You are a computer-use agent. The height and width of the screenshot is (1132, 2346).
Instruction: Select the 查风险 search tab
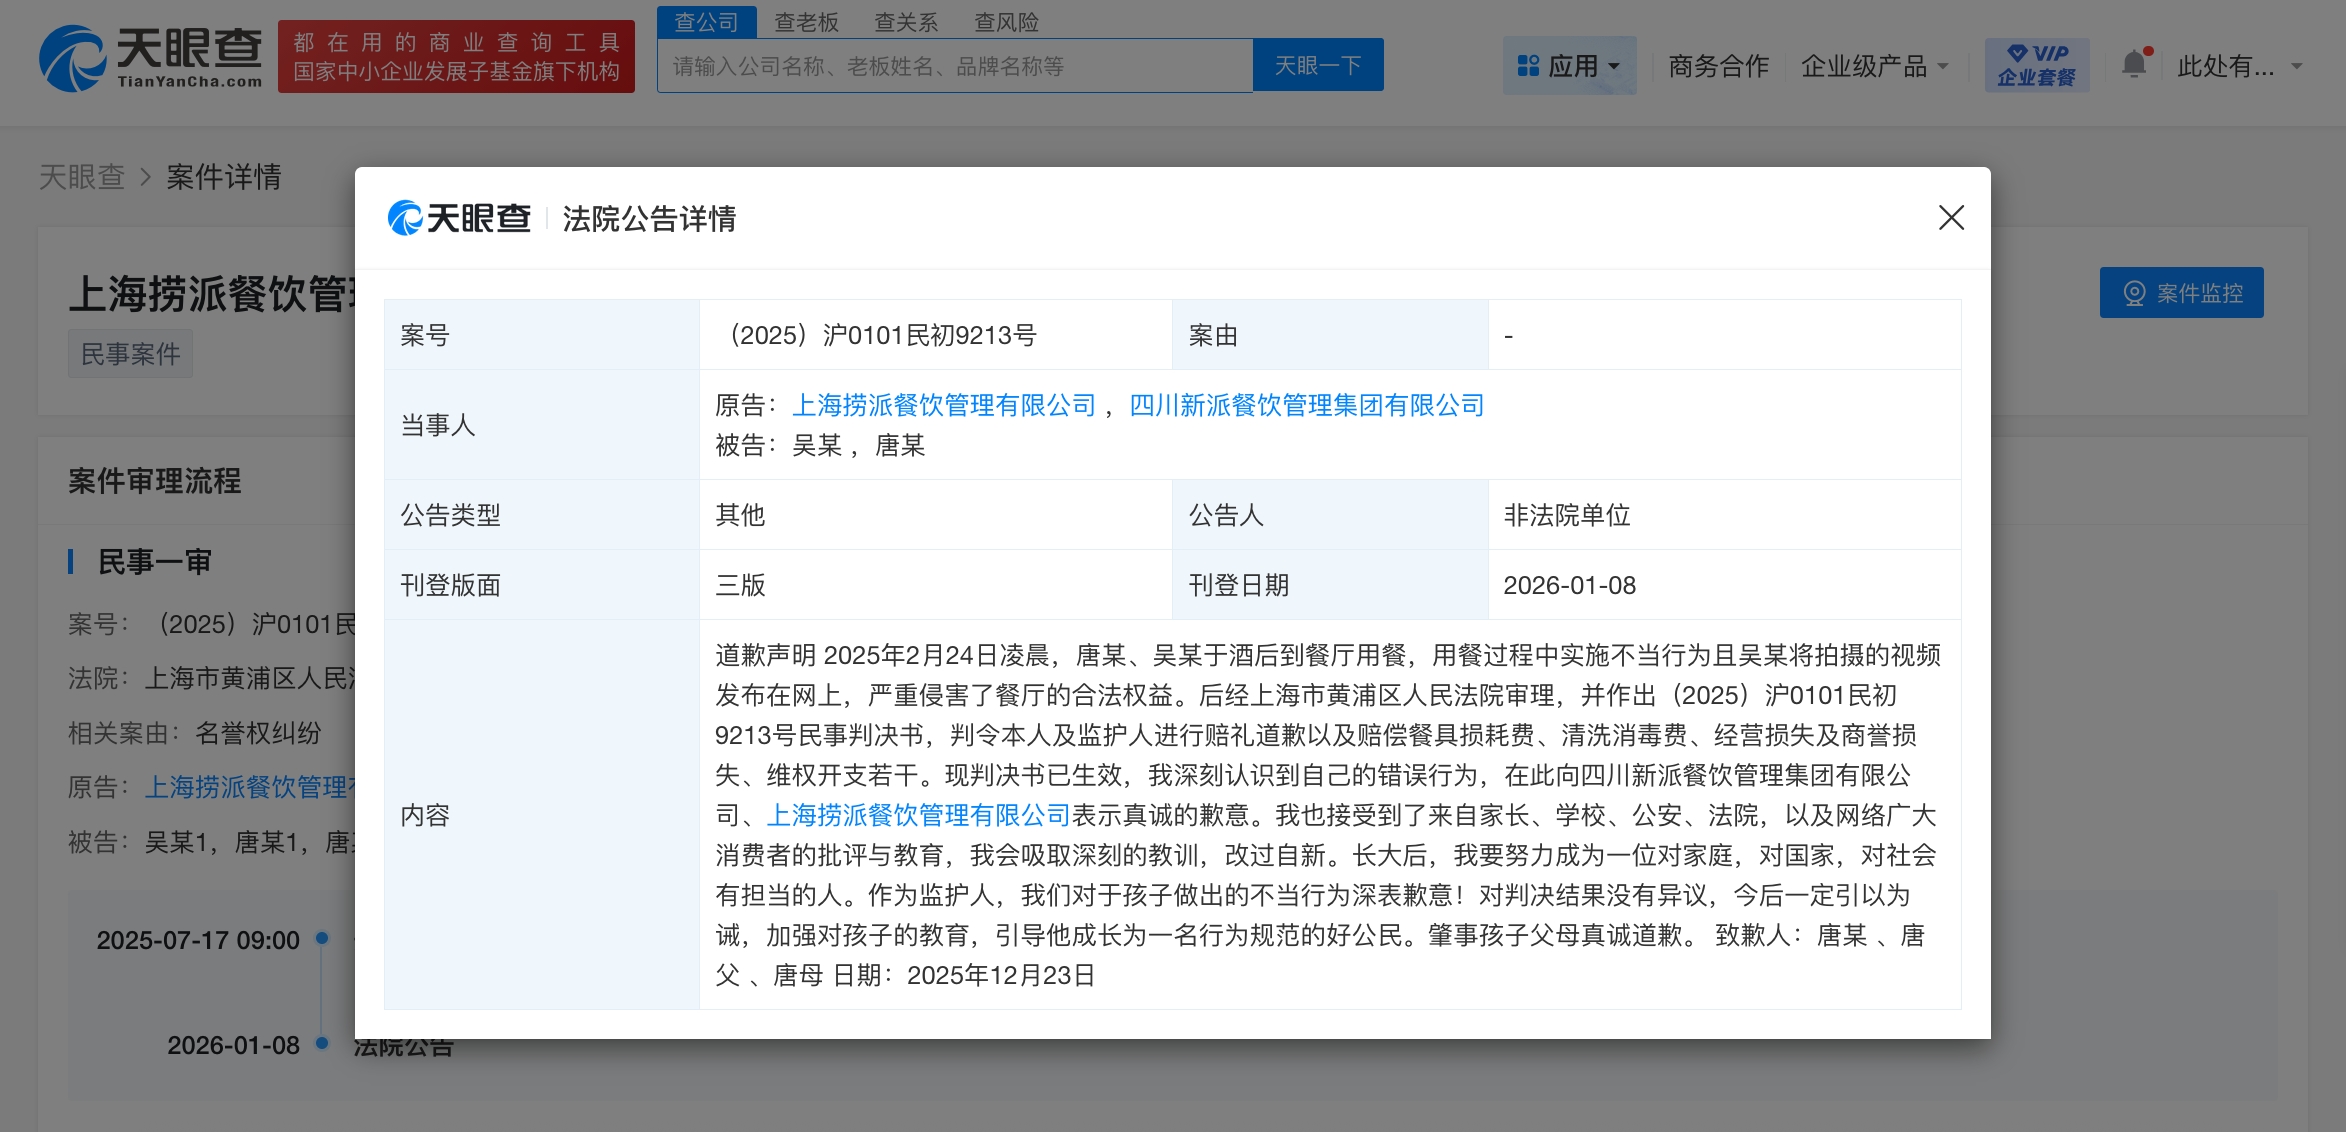coord(1006,22)
